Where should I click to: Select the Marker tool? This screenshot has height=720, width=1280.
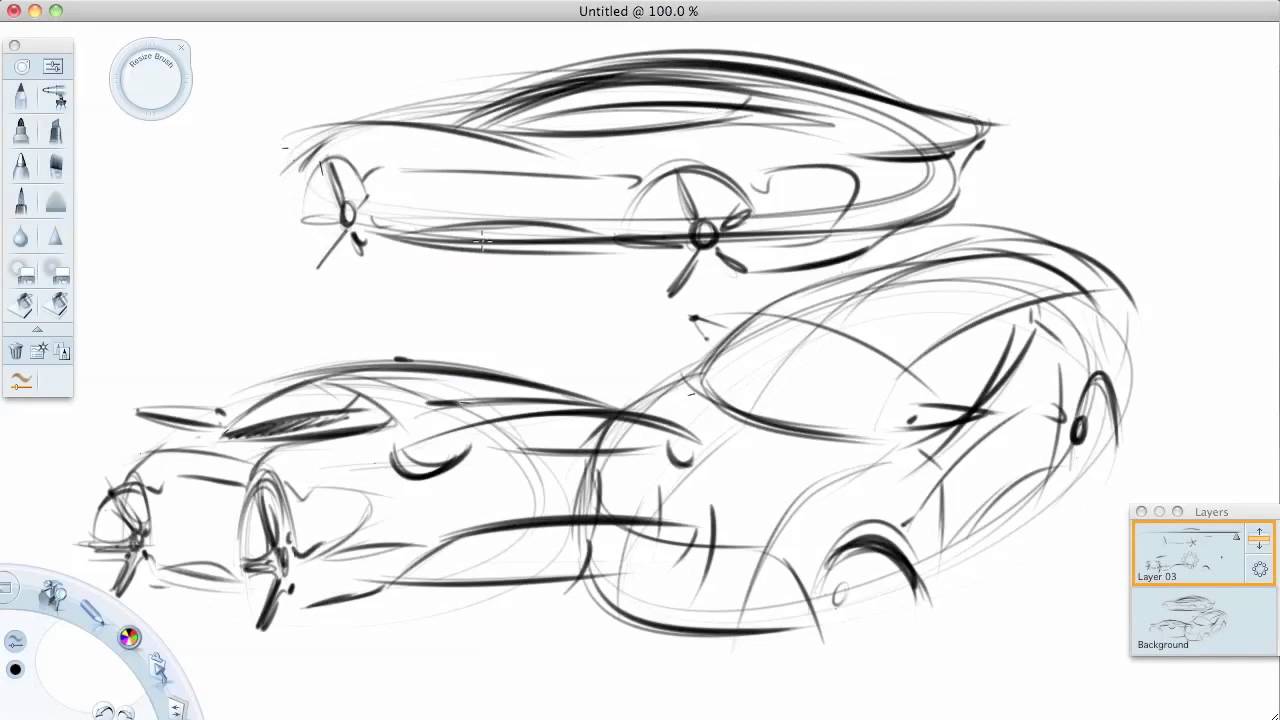point(22,131)
